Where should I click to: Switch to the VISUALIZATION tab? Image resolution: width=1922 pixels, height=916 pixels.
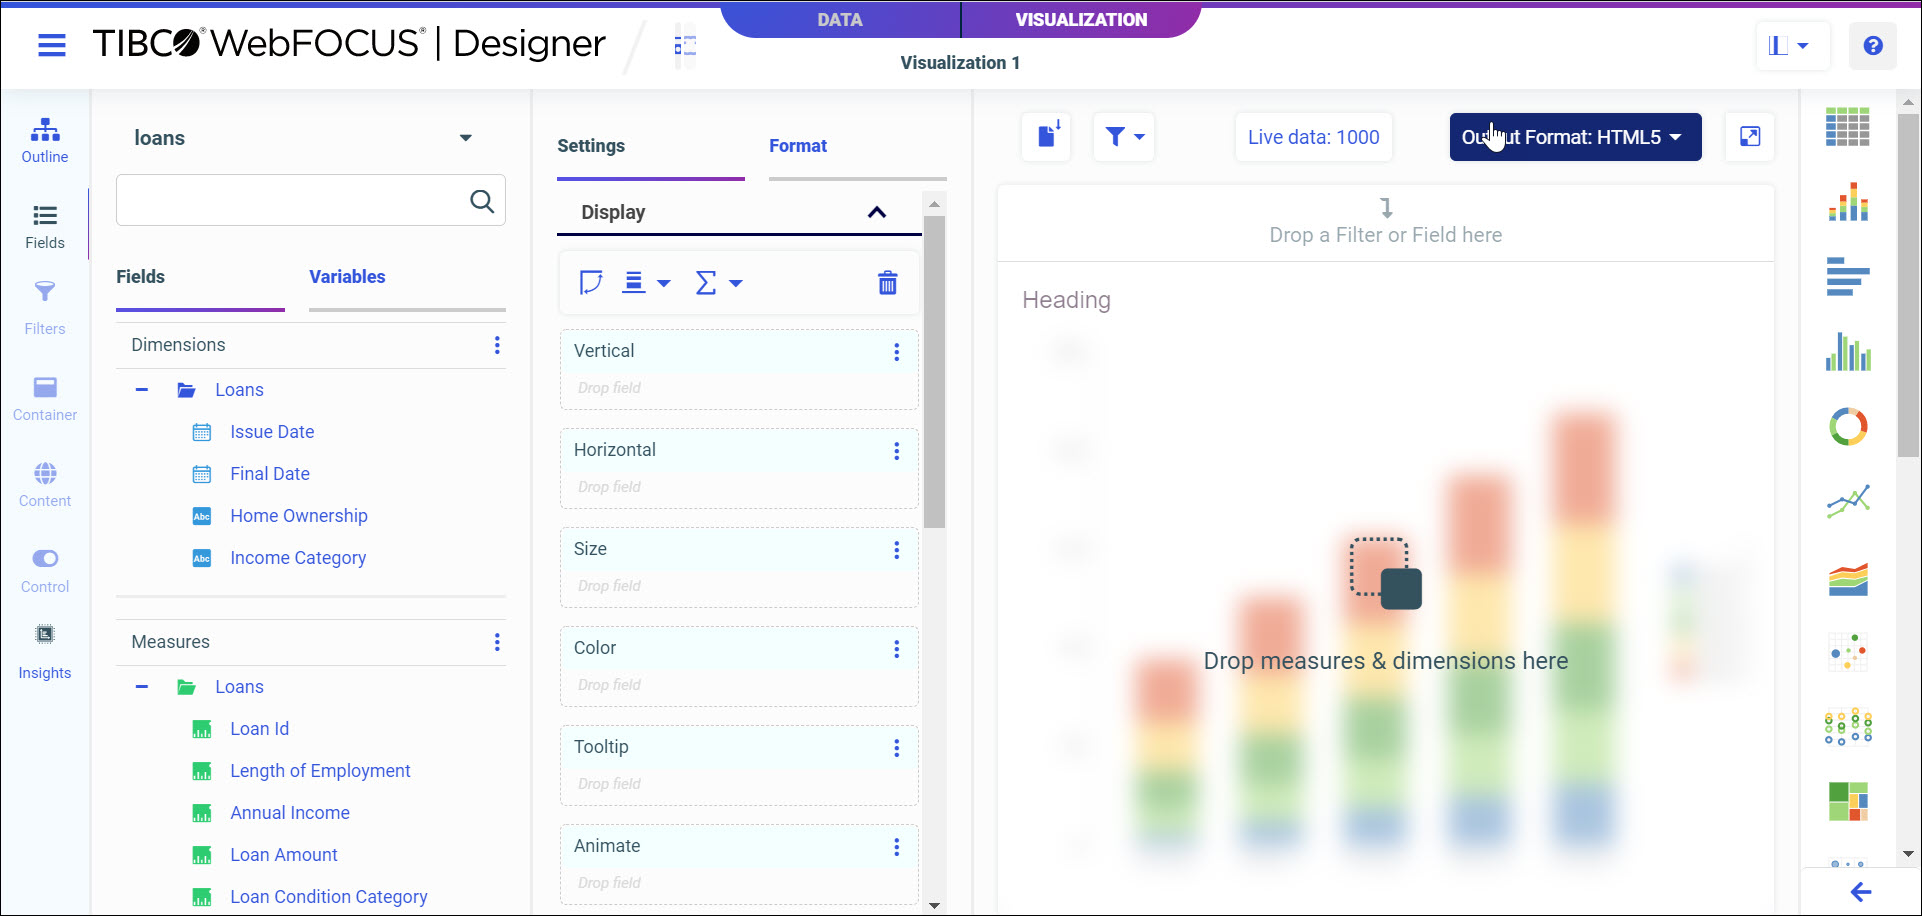pos(1081,19)
